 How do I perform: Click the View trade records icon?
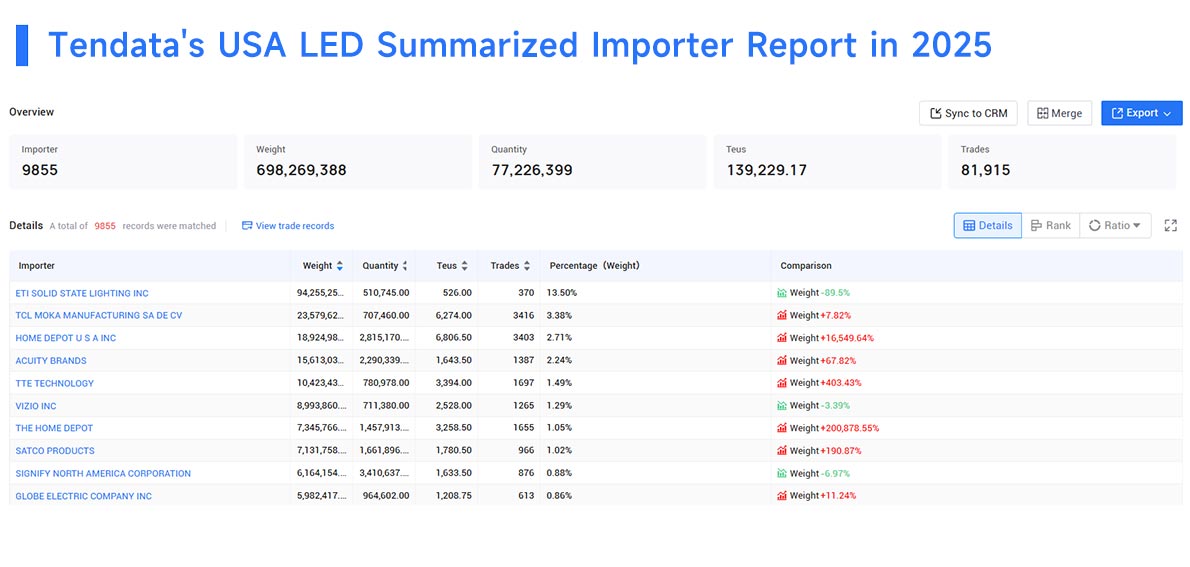[x=247, y=225]
